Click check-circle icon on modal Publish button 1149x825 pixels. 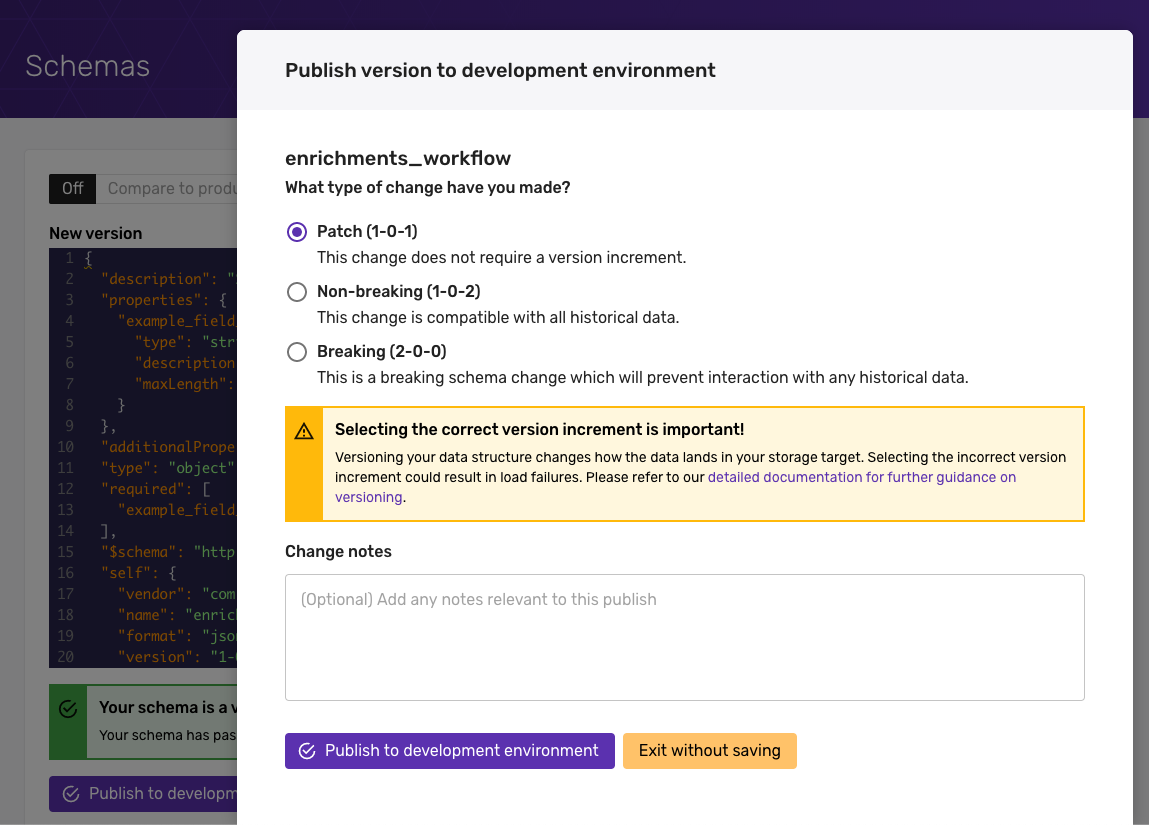307,751
